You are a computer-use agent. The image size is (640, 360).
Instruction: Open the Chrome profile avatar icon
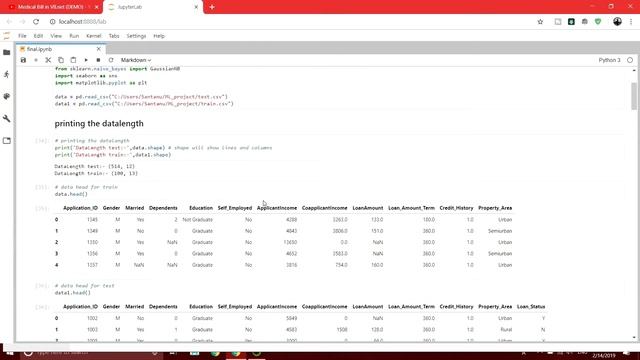[617, 22]
